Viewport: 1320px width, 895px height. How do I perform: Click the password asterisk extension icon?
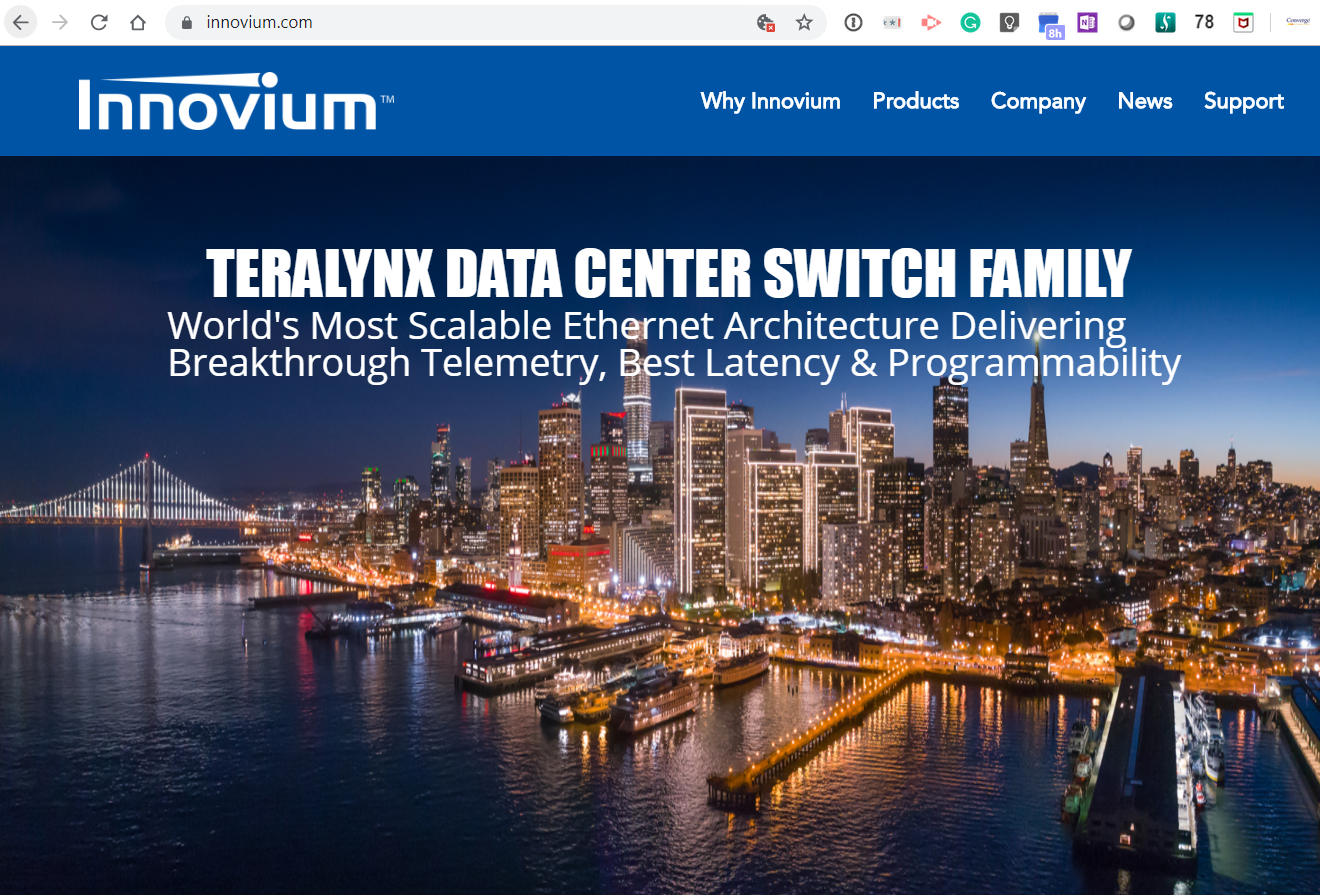point(892,22)
